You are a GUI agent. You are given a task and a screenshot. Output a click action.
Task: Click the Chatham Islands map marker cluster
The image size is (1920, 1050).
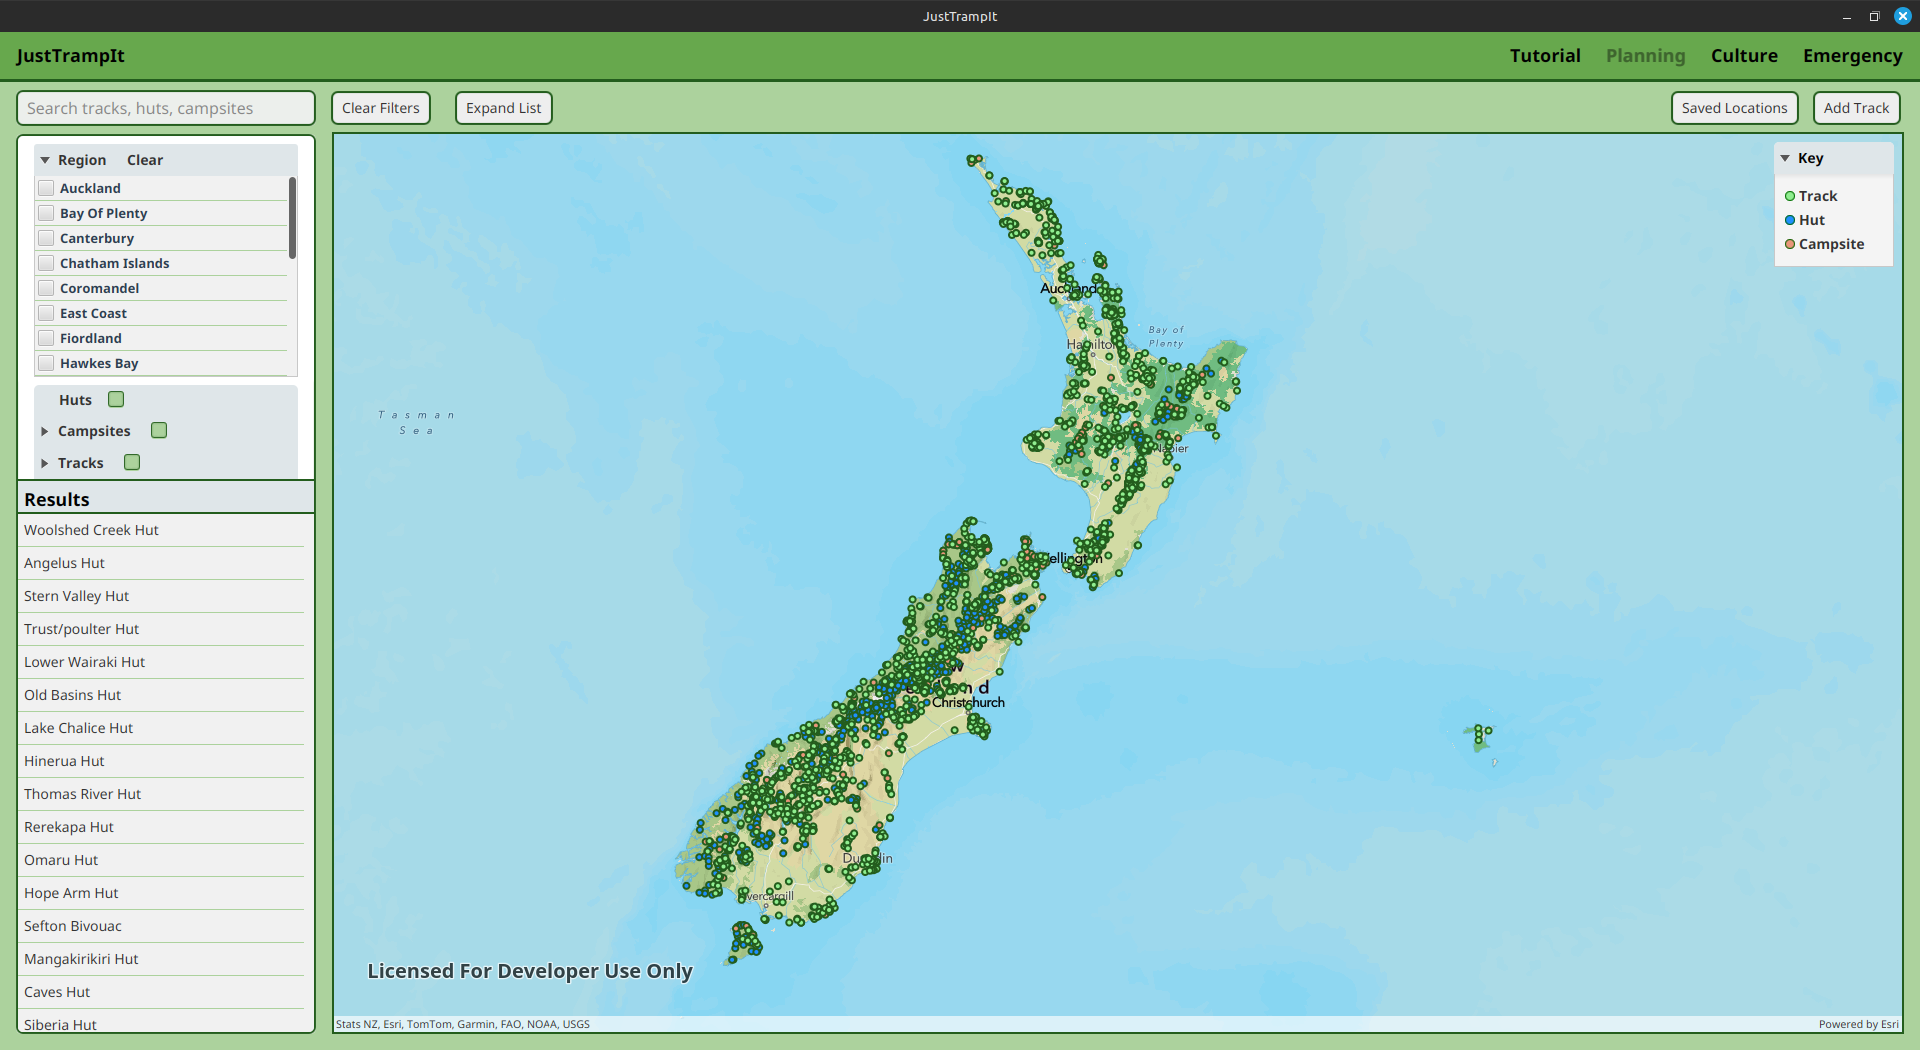1481,736
